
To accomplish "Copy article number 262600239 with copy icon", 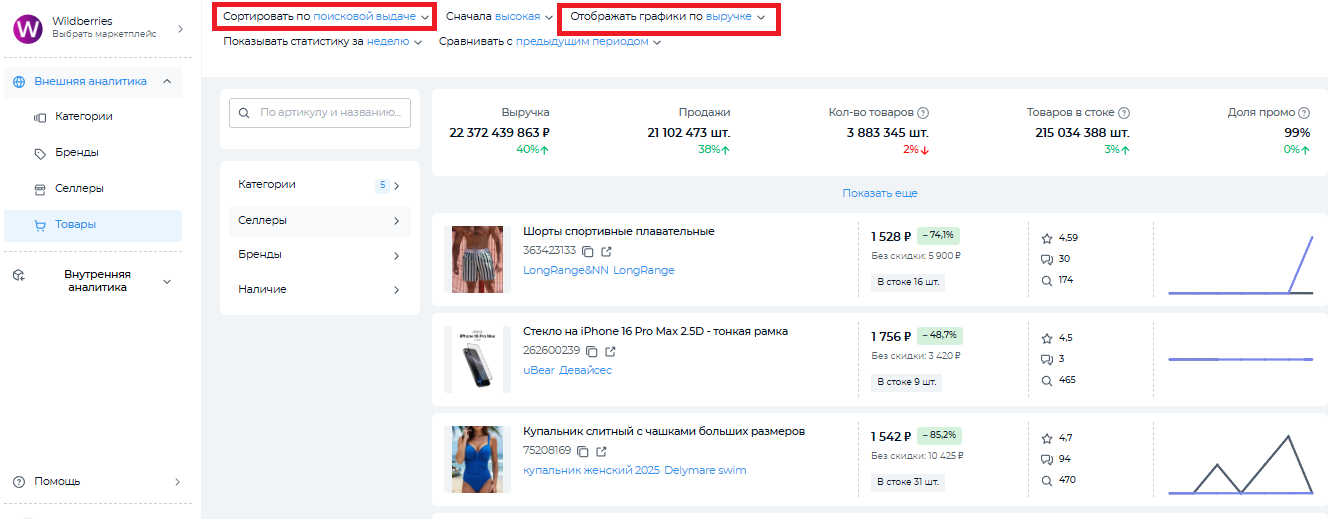I will click(x=592, y=351).
